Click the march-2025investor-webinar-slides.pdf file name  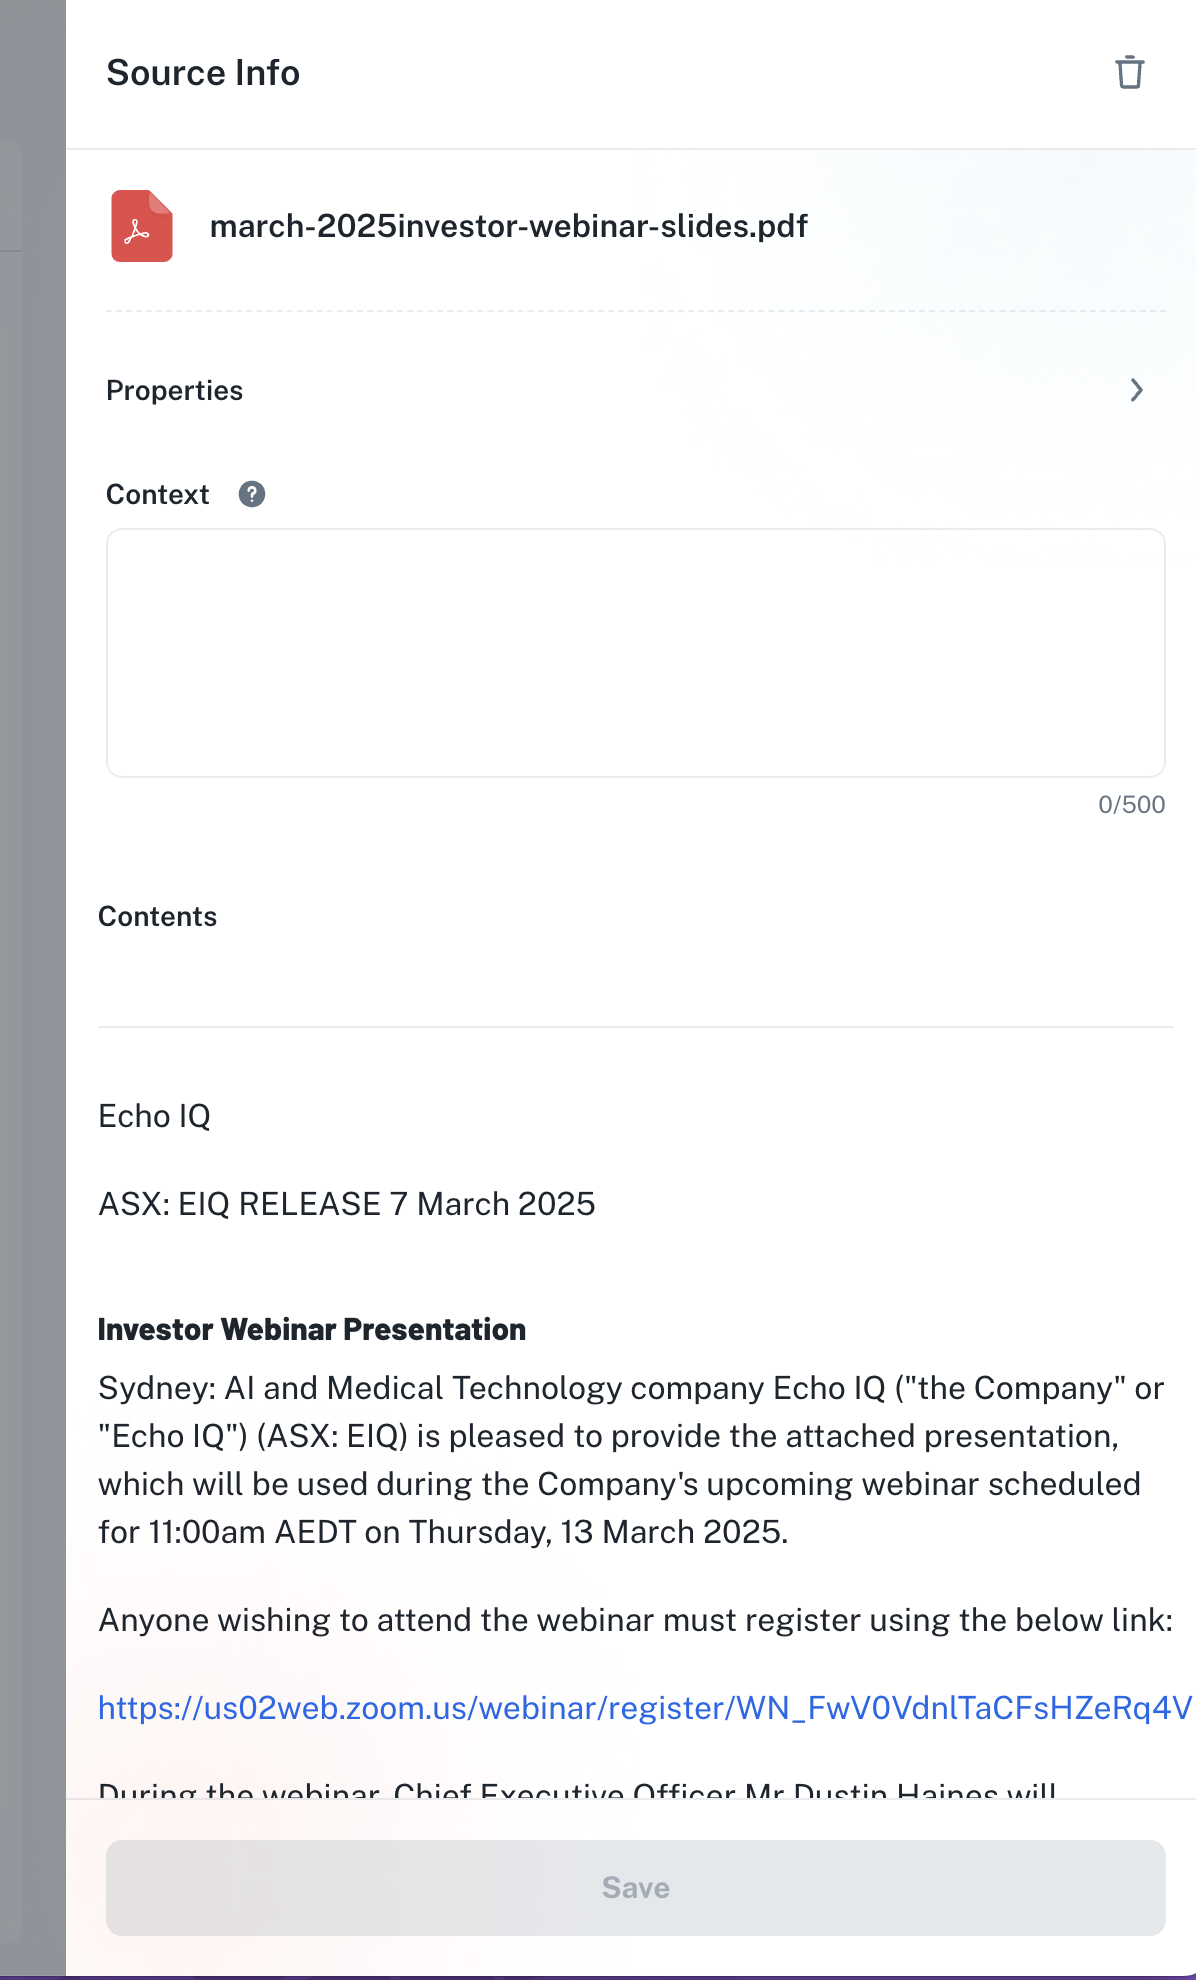(x=508, y=226)
